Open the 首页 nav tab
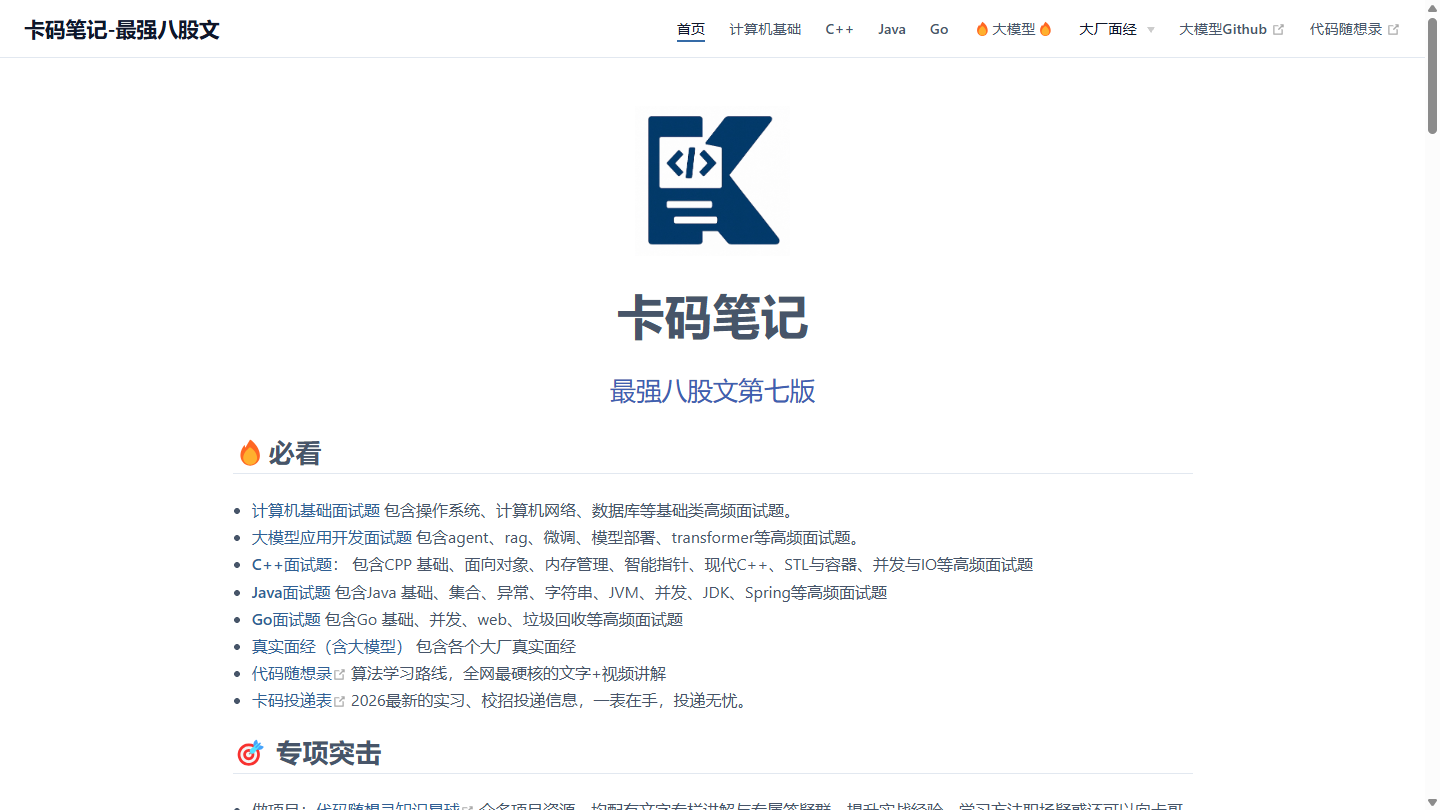The width and height of the screenshot is (1440, 810). pos(691,29)
